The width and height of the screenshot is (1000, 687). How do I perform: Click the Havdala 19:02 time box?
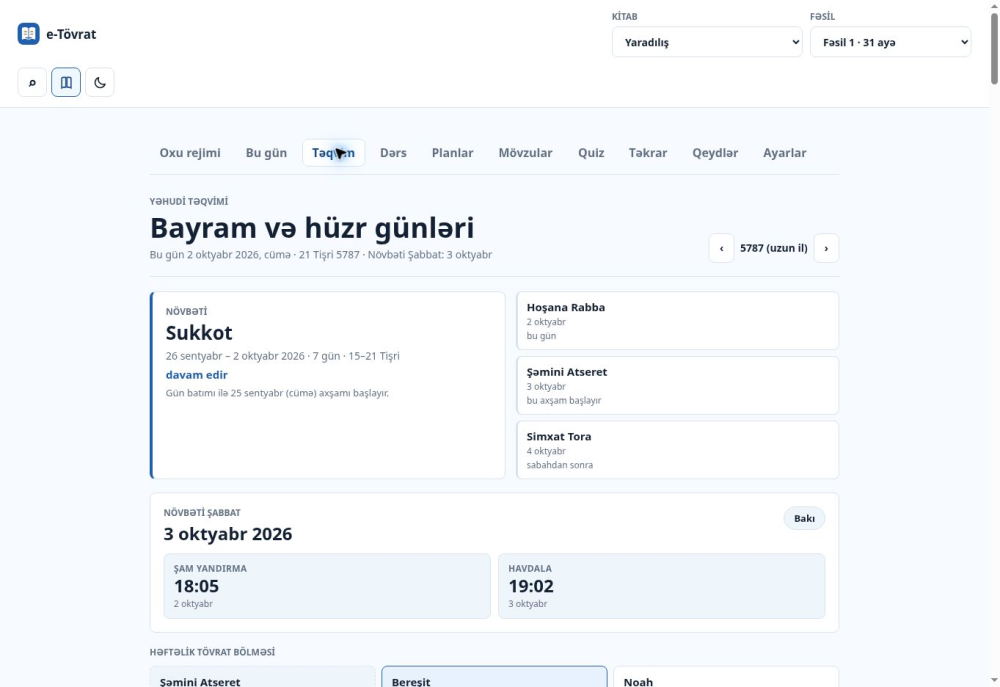point(661,586)
